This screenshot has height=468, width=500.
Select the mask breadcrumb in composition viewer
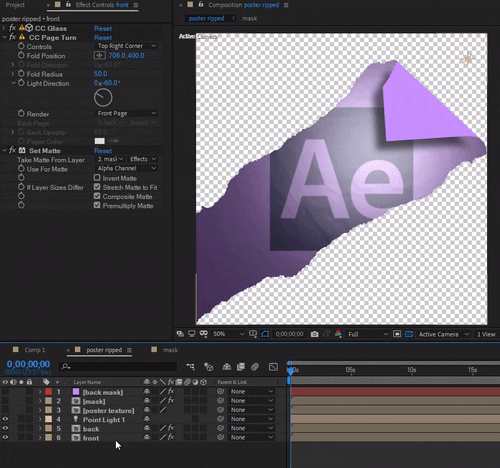pyautogui.click(x=250, y=18)
